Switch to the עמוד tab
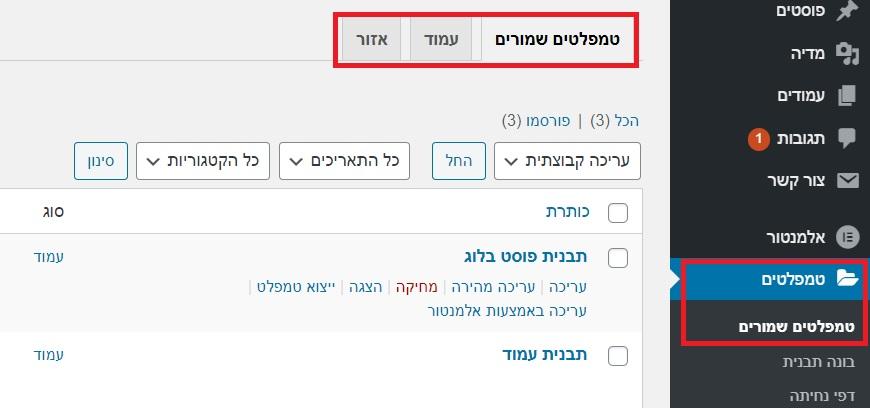870x408 pixels. 441,39
